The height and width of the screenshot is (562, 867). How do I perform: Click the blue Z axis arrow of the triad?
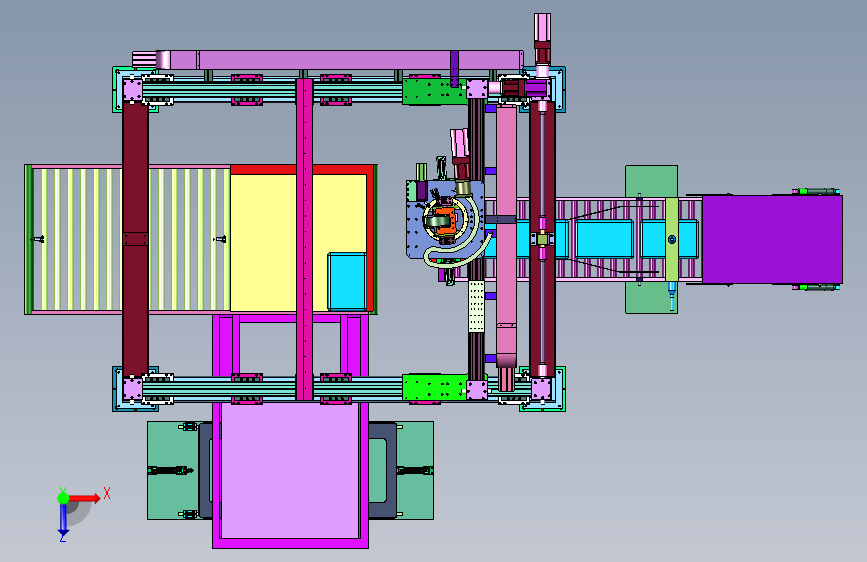click(x=64, y=520)
